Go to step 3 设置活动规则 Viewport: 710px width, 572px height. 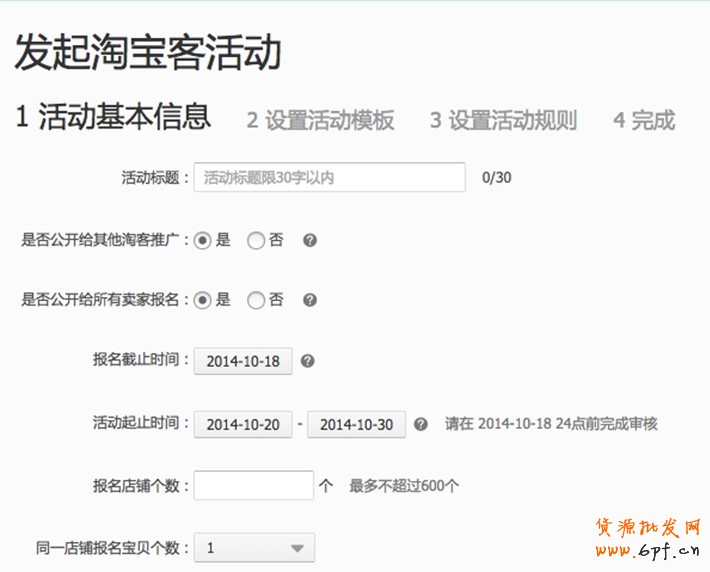point(504,120)
